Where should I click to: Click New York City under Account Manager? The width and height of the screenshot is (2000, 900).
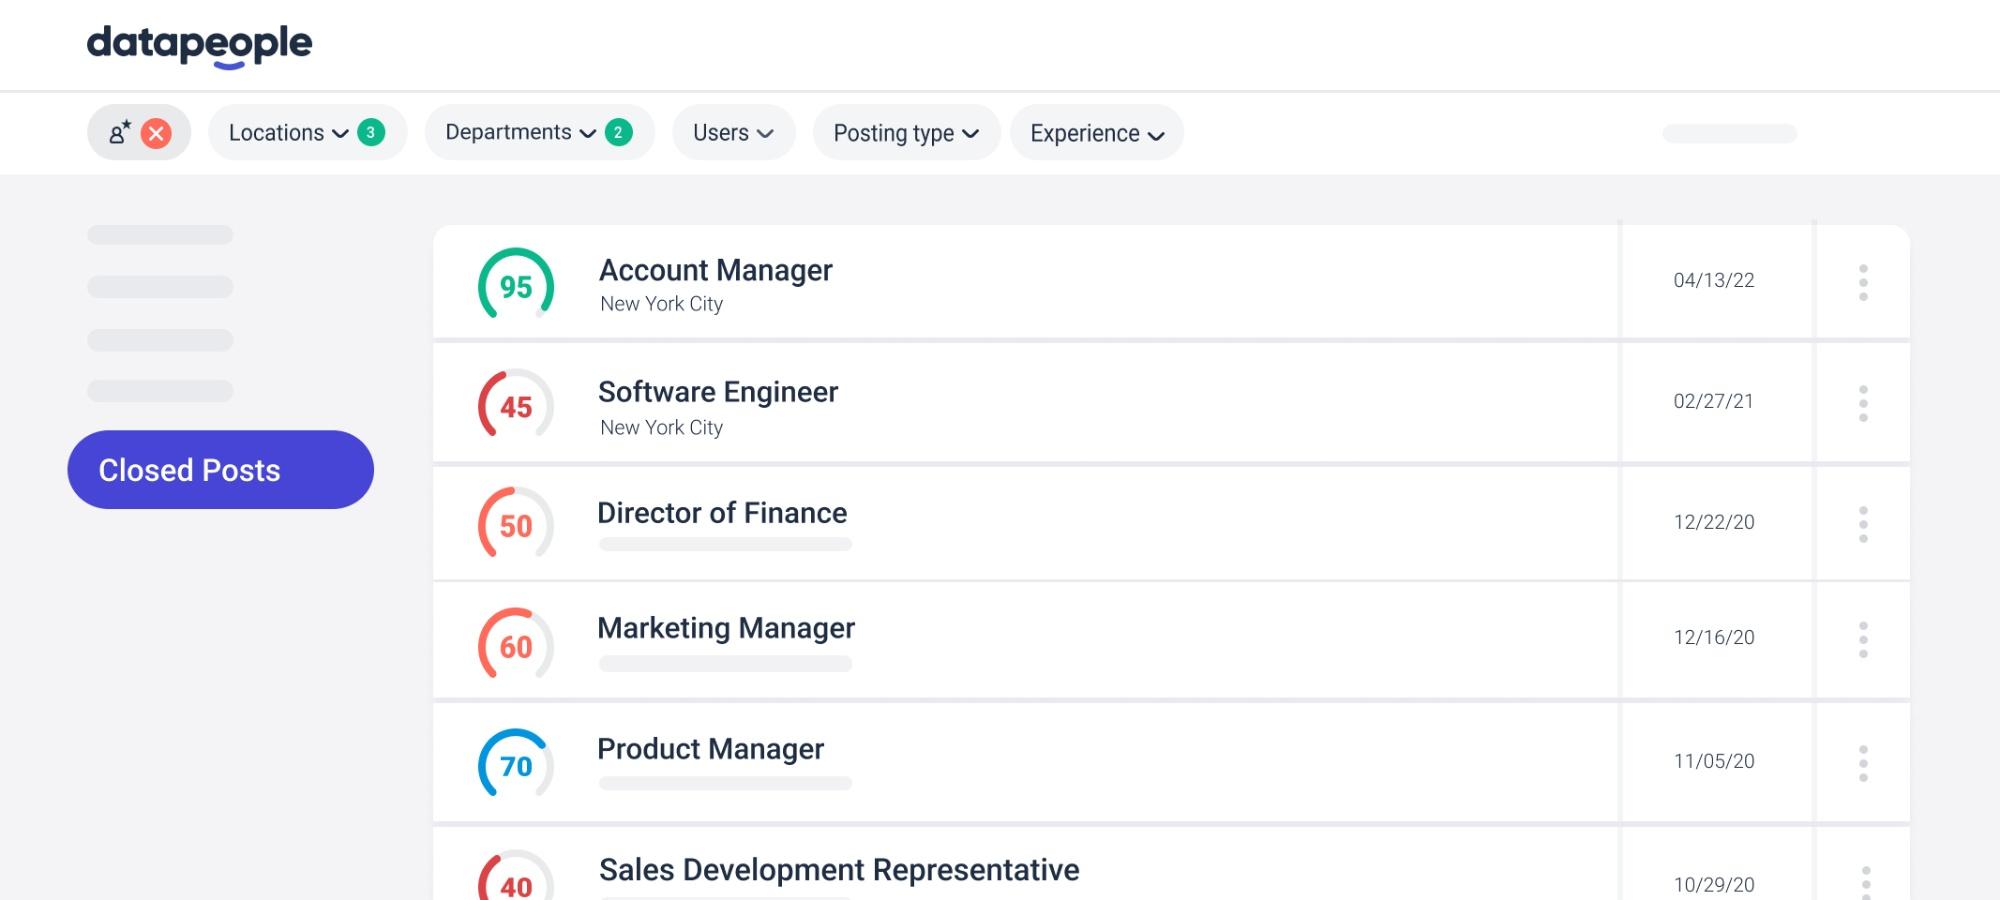point(661,304)
